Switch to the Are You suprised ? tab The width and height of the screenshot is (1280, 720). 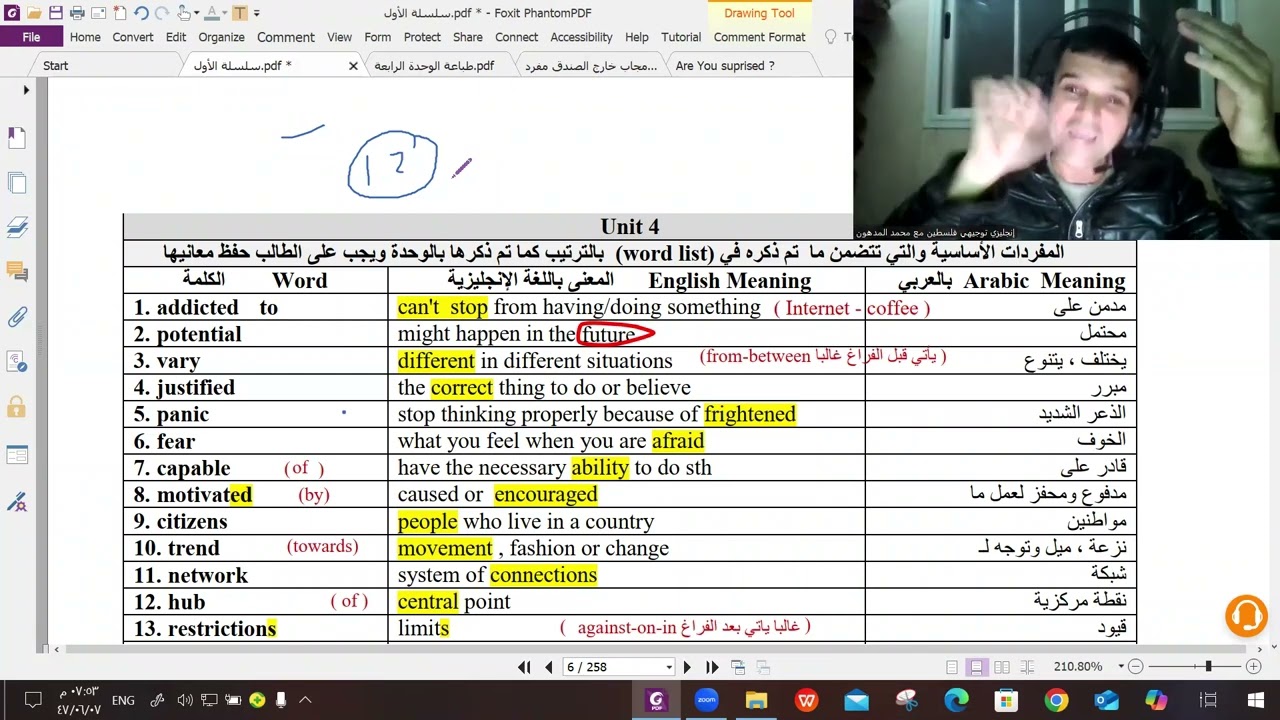(x=725, y=66)
